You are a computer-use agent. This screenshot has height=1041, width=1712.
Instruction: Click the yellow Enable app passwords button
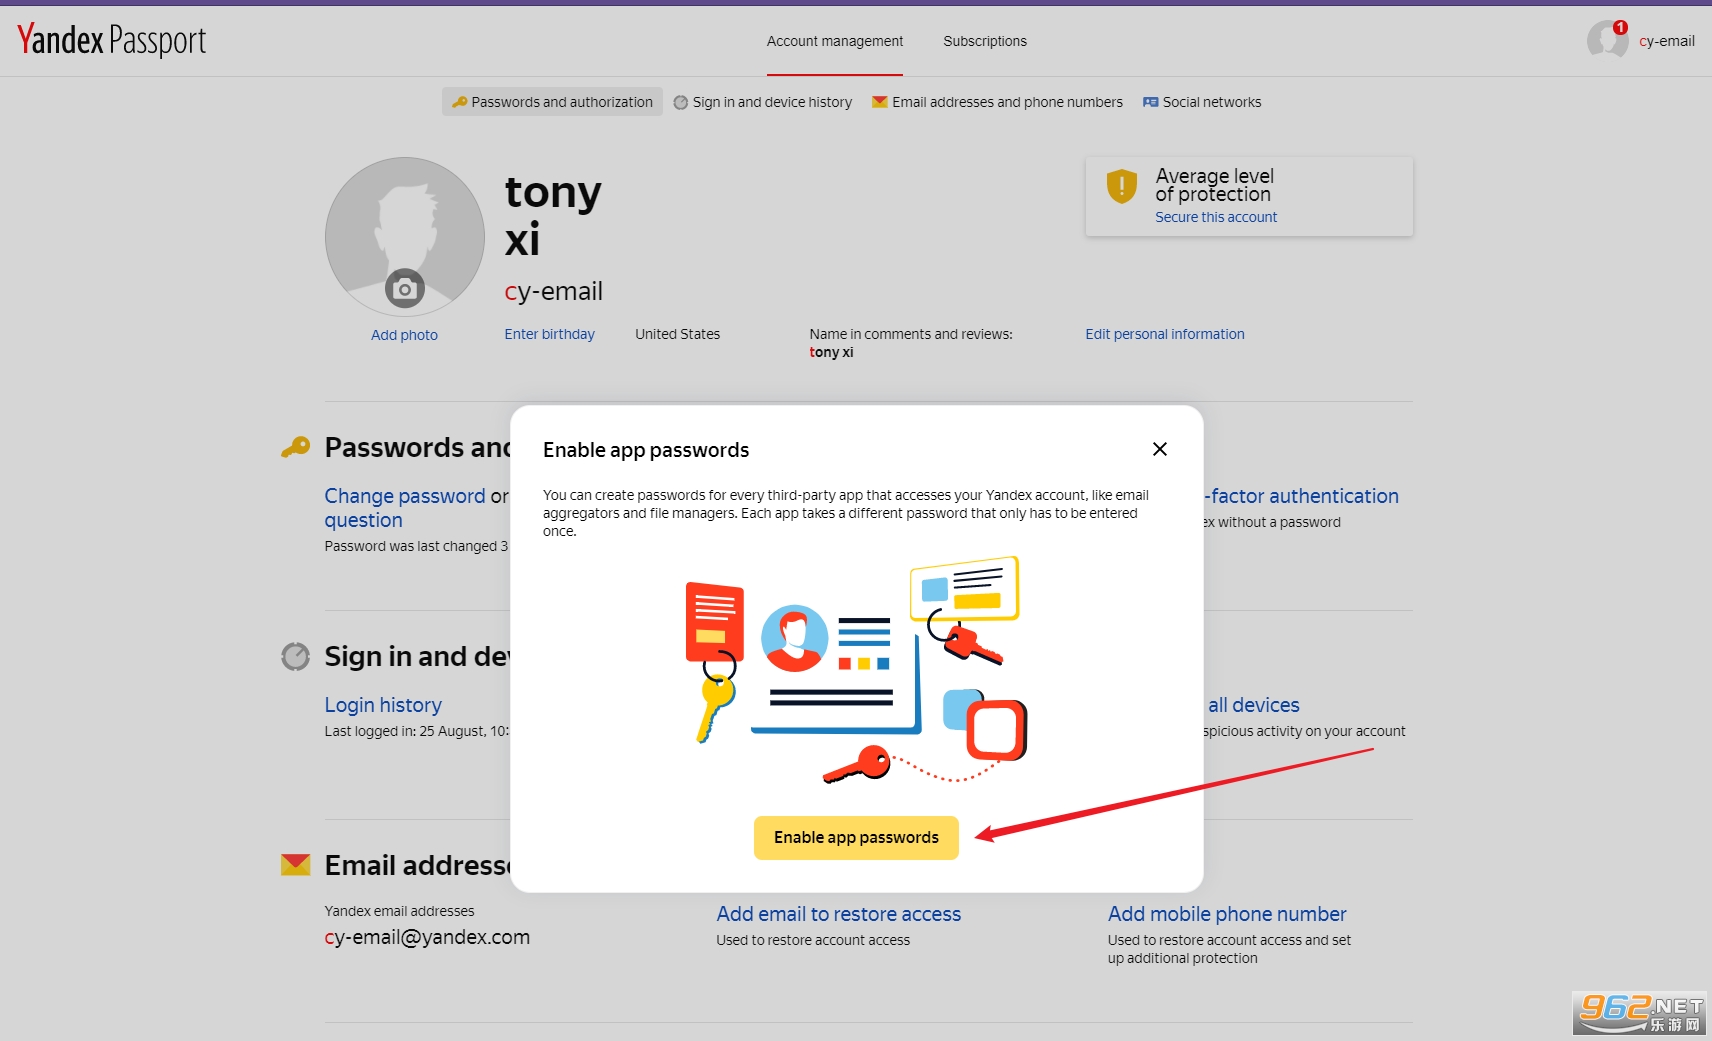tap(856, 838)
